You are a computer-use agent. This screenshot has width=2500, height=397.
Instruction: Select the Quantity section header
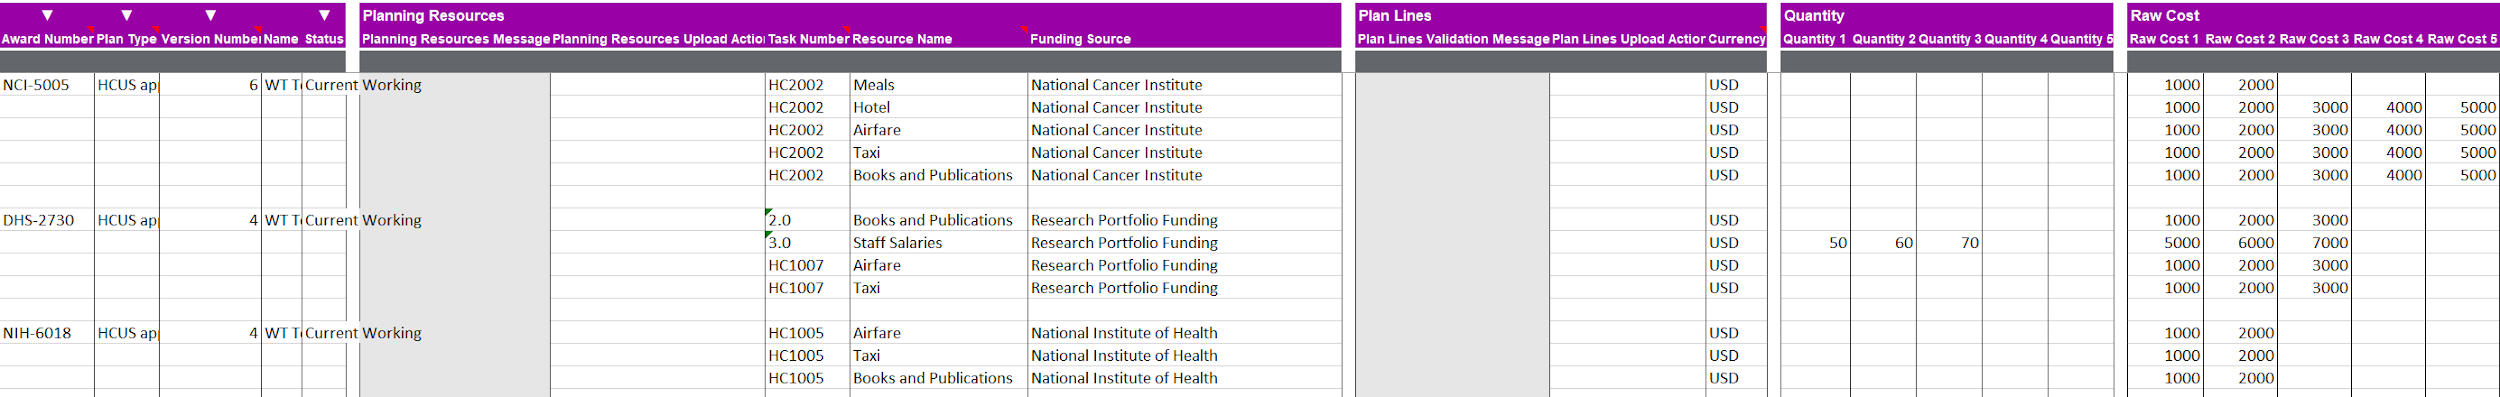[x=1813, y=16]
